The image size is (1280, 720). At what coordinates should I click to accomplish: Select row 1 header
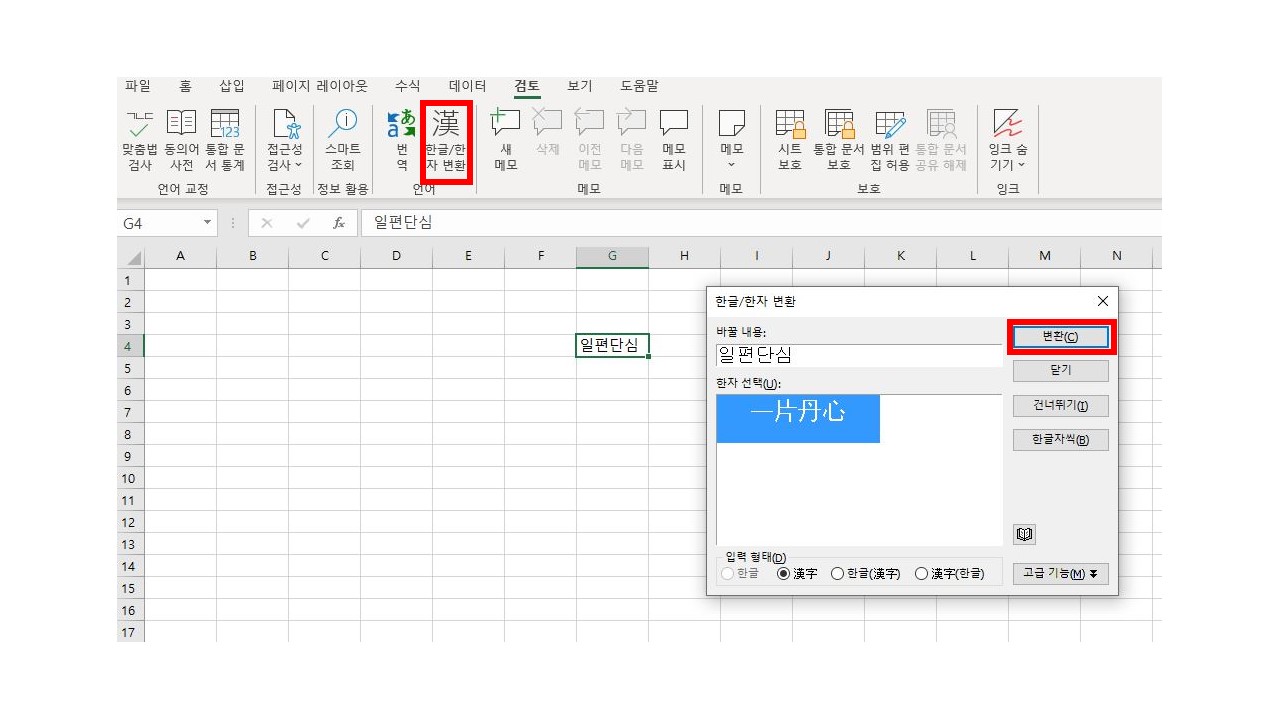tap(131, 280)
